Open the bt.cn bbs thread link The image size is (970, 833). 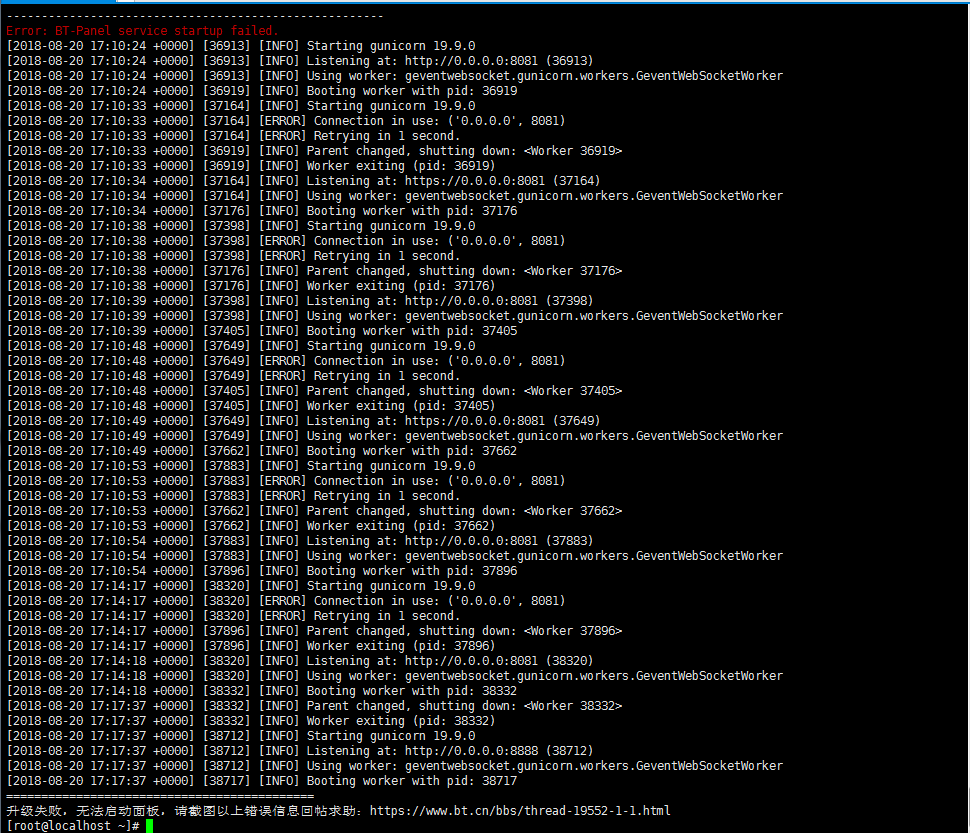(520, 811)
